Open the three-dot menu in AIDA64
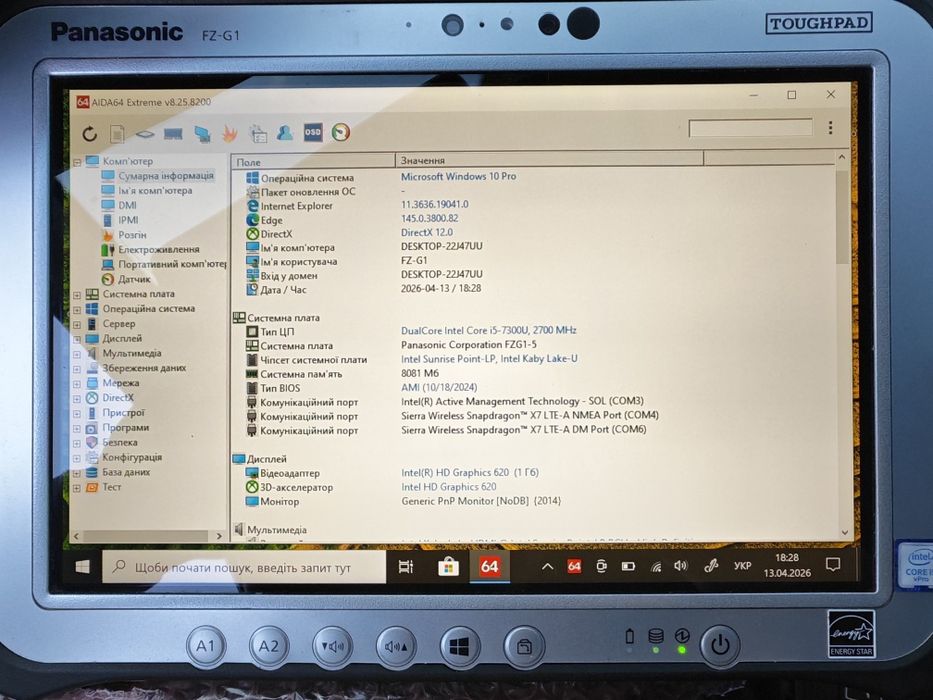 830,127
